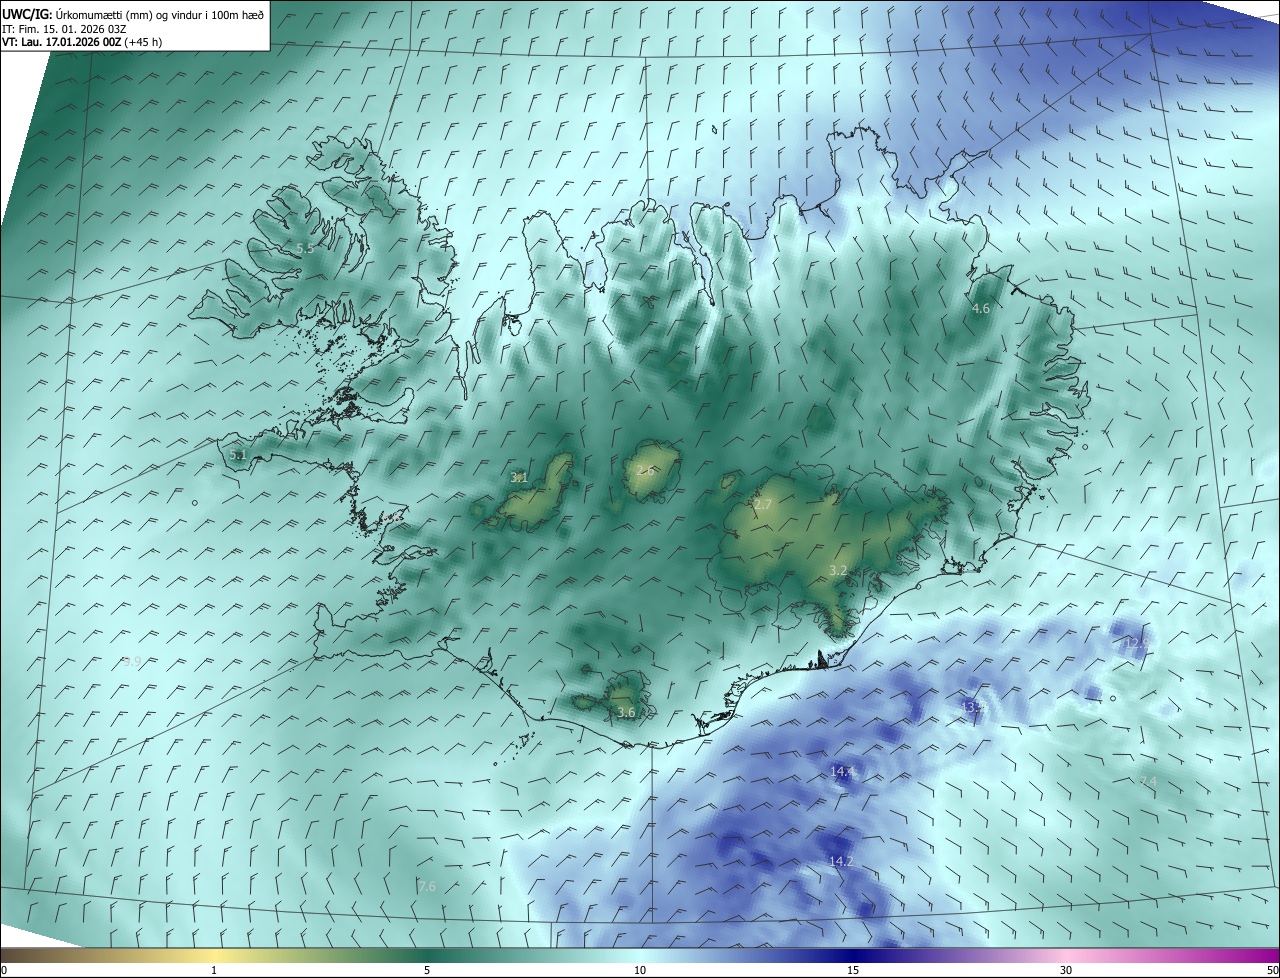Screen dimensions: 1280x978
Task: Click the legend tick label 50
Action: click(1272, 970)
